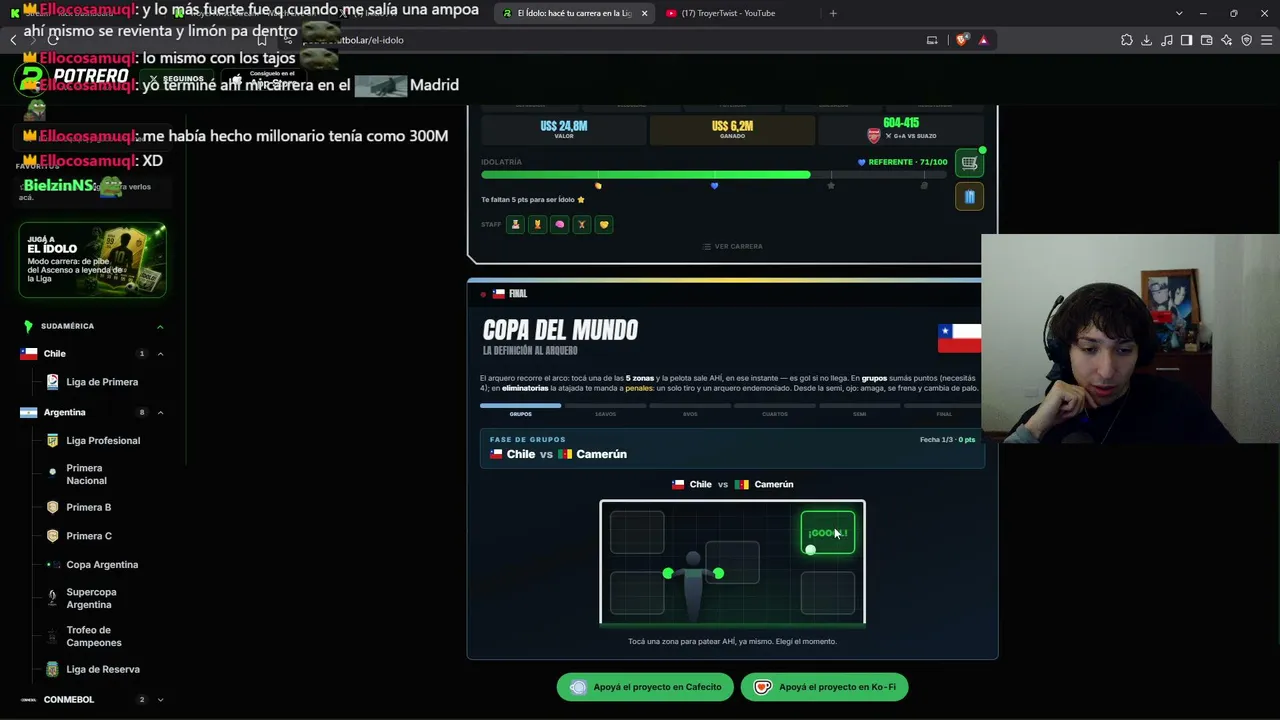This screenshot has height=720, width=1280.
Task: Click the yellow heart staff icon
Action: pos(603,225)
